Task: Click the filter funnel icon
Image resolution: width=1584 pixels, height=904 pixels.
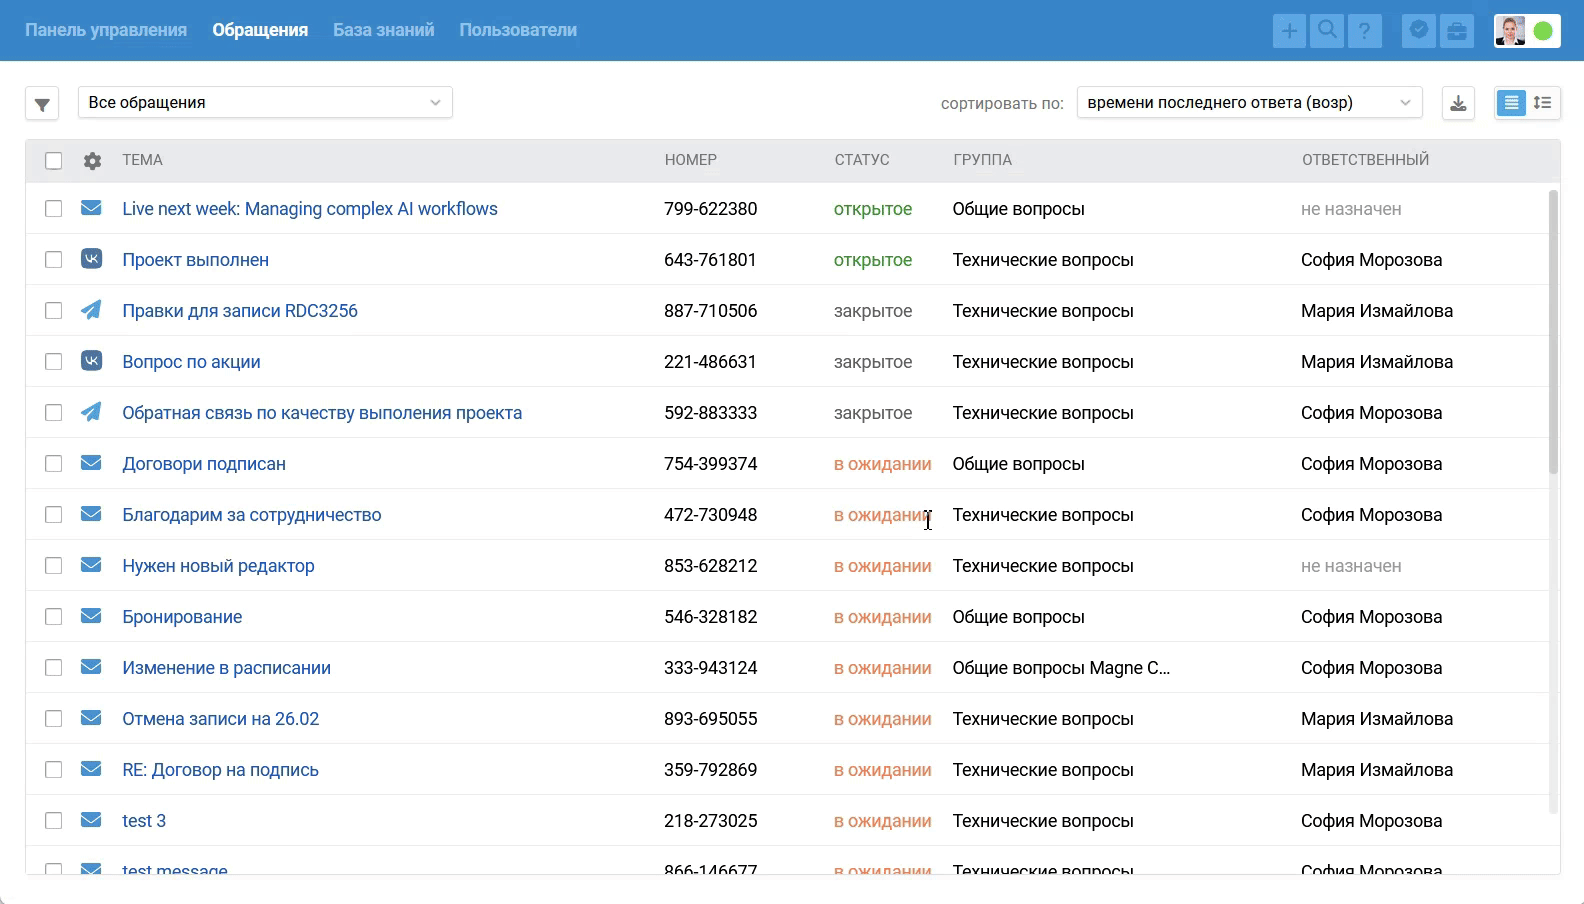Action: (42, 104)
